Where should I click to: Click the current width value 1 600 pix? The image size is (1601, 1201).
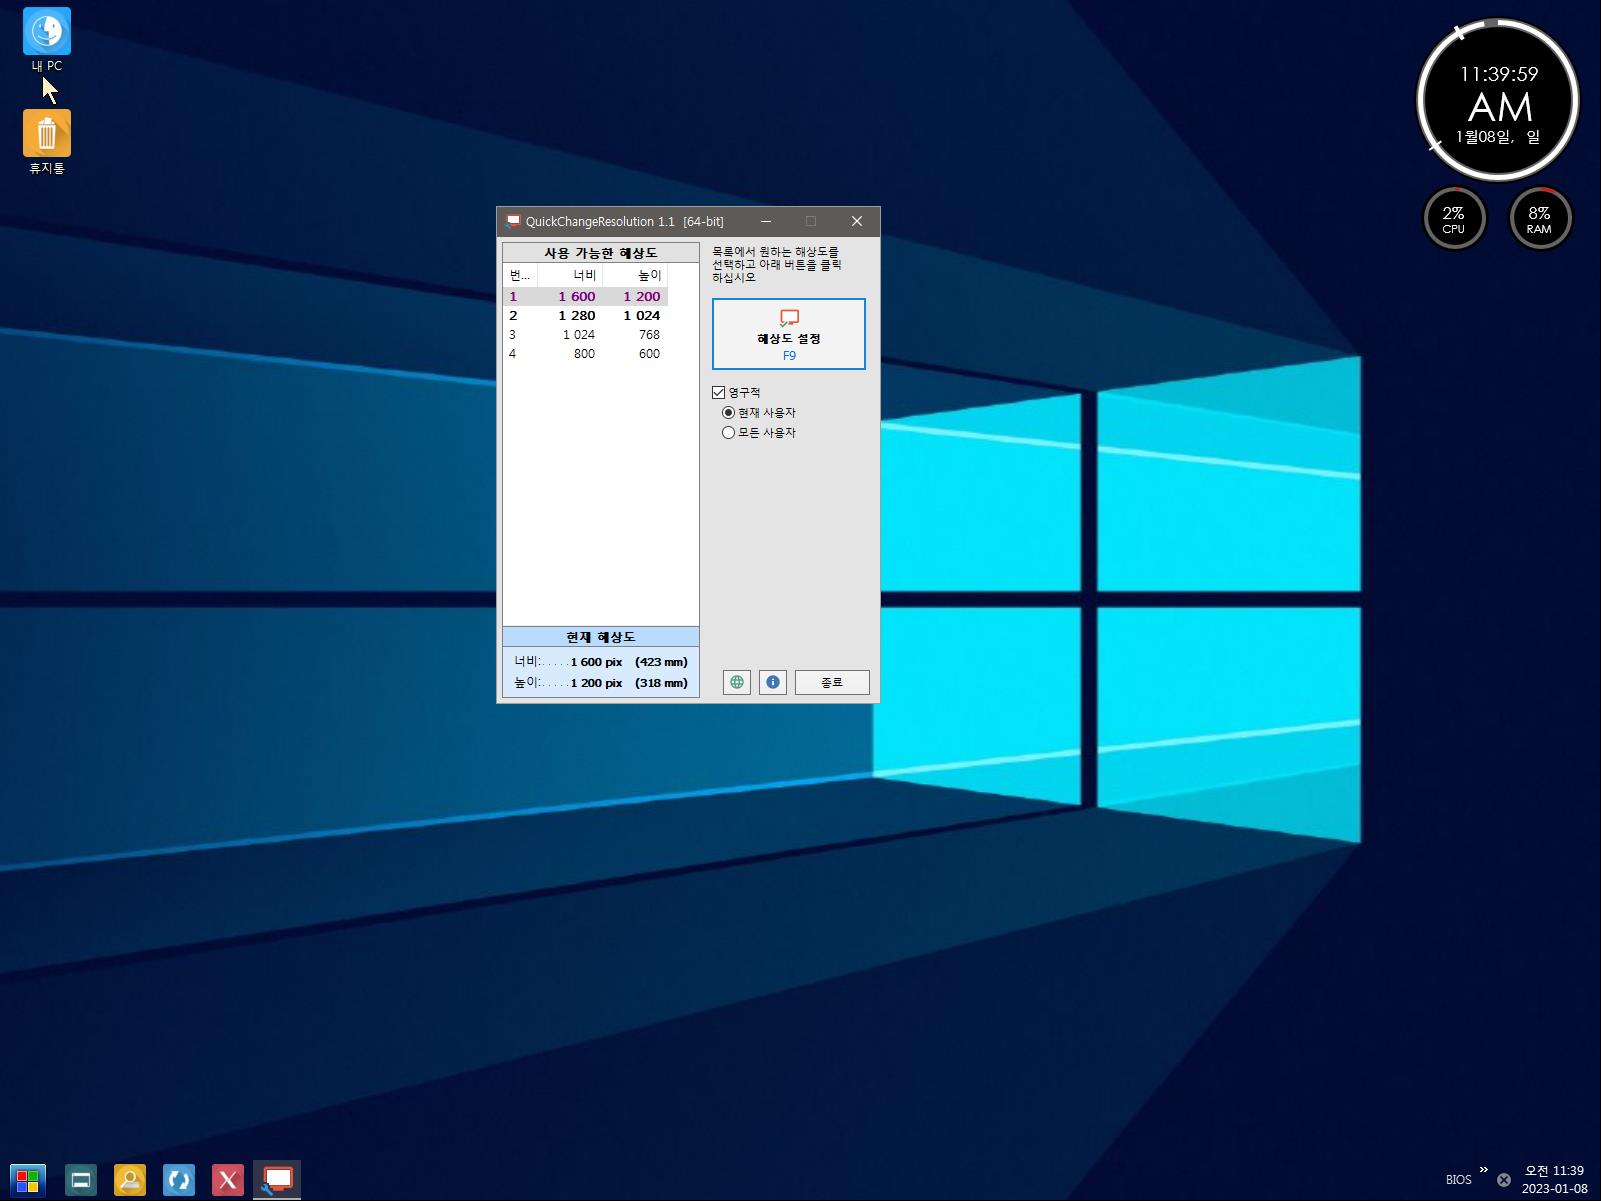coord(597,662)
